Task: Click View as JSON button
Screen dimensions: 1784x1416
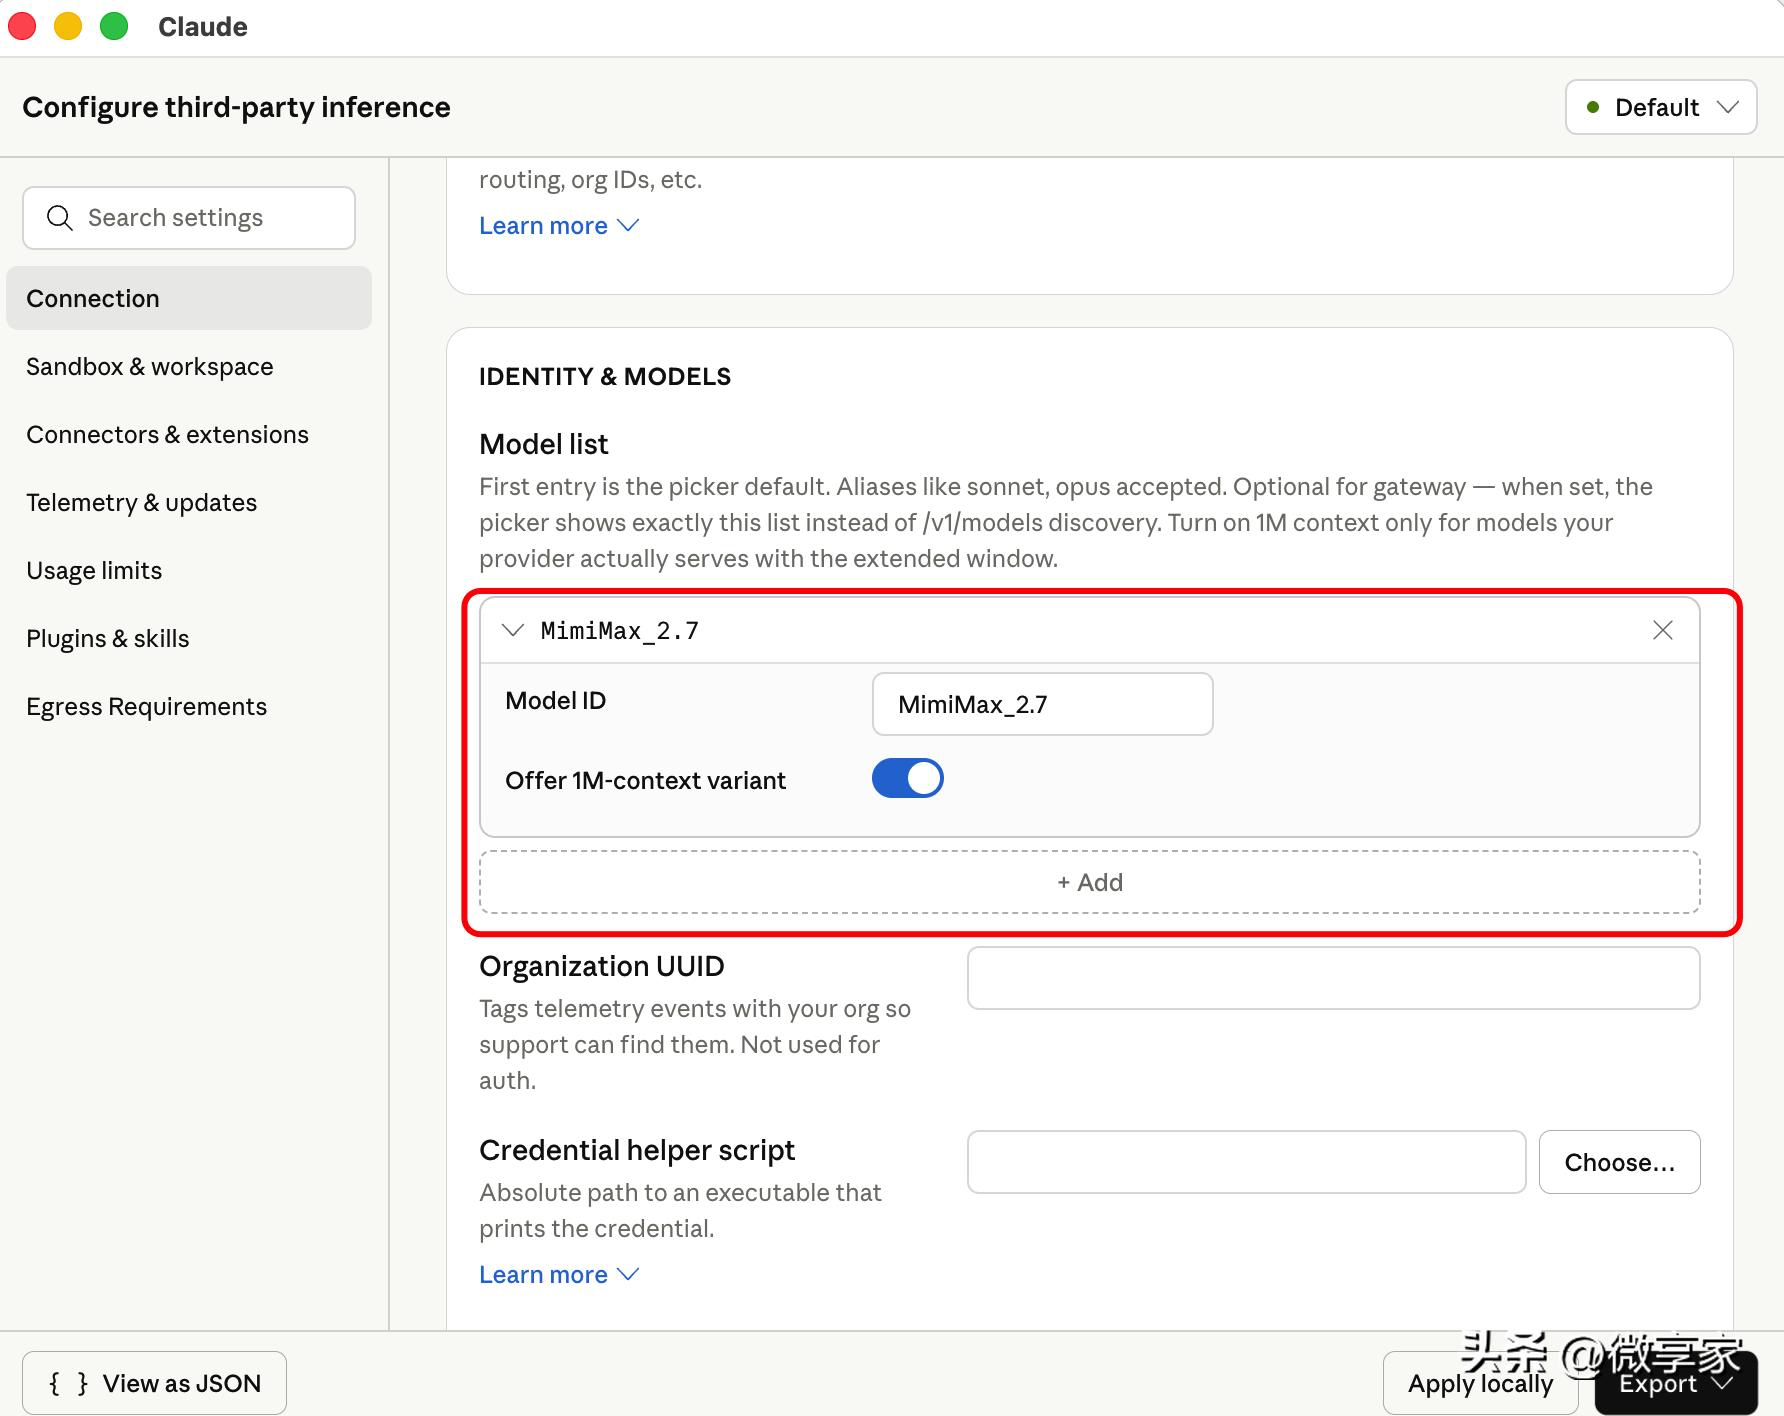Action: 154,1383
